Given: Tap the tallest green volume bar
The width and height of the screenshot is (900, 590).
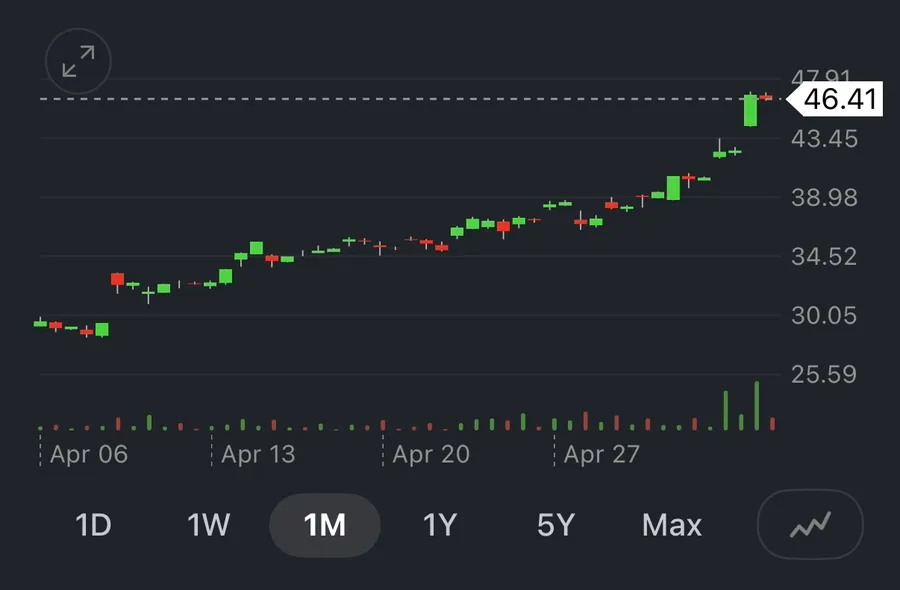Looking at the screenshot, I should coord(757,406).
